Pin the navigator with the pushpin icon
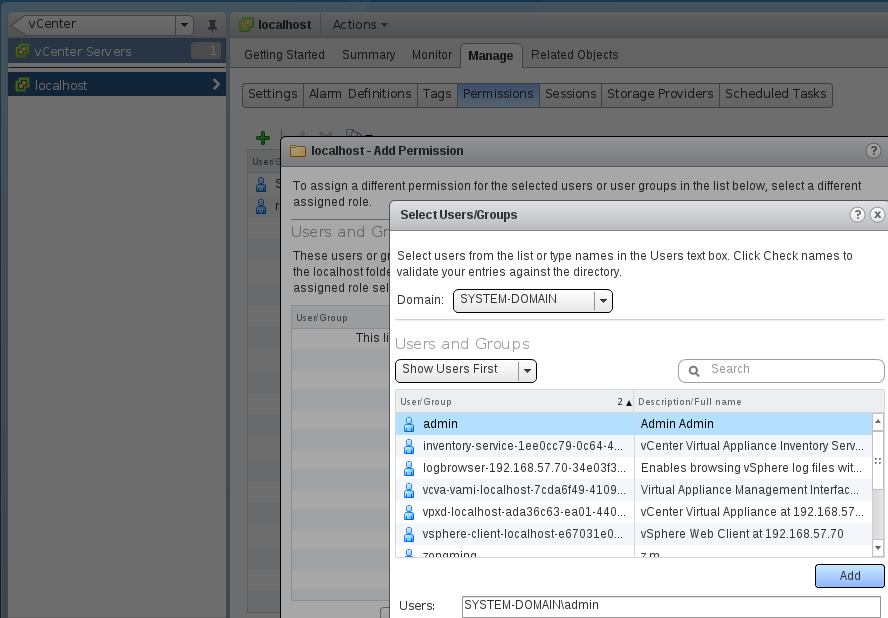Screen dimensions: 888x618 212,25
